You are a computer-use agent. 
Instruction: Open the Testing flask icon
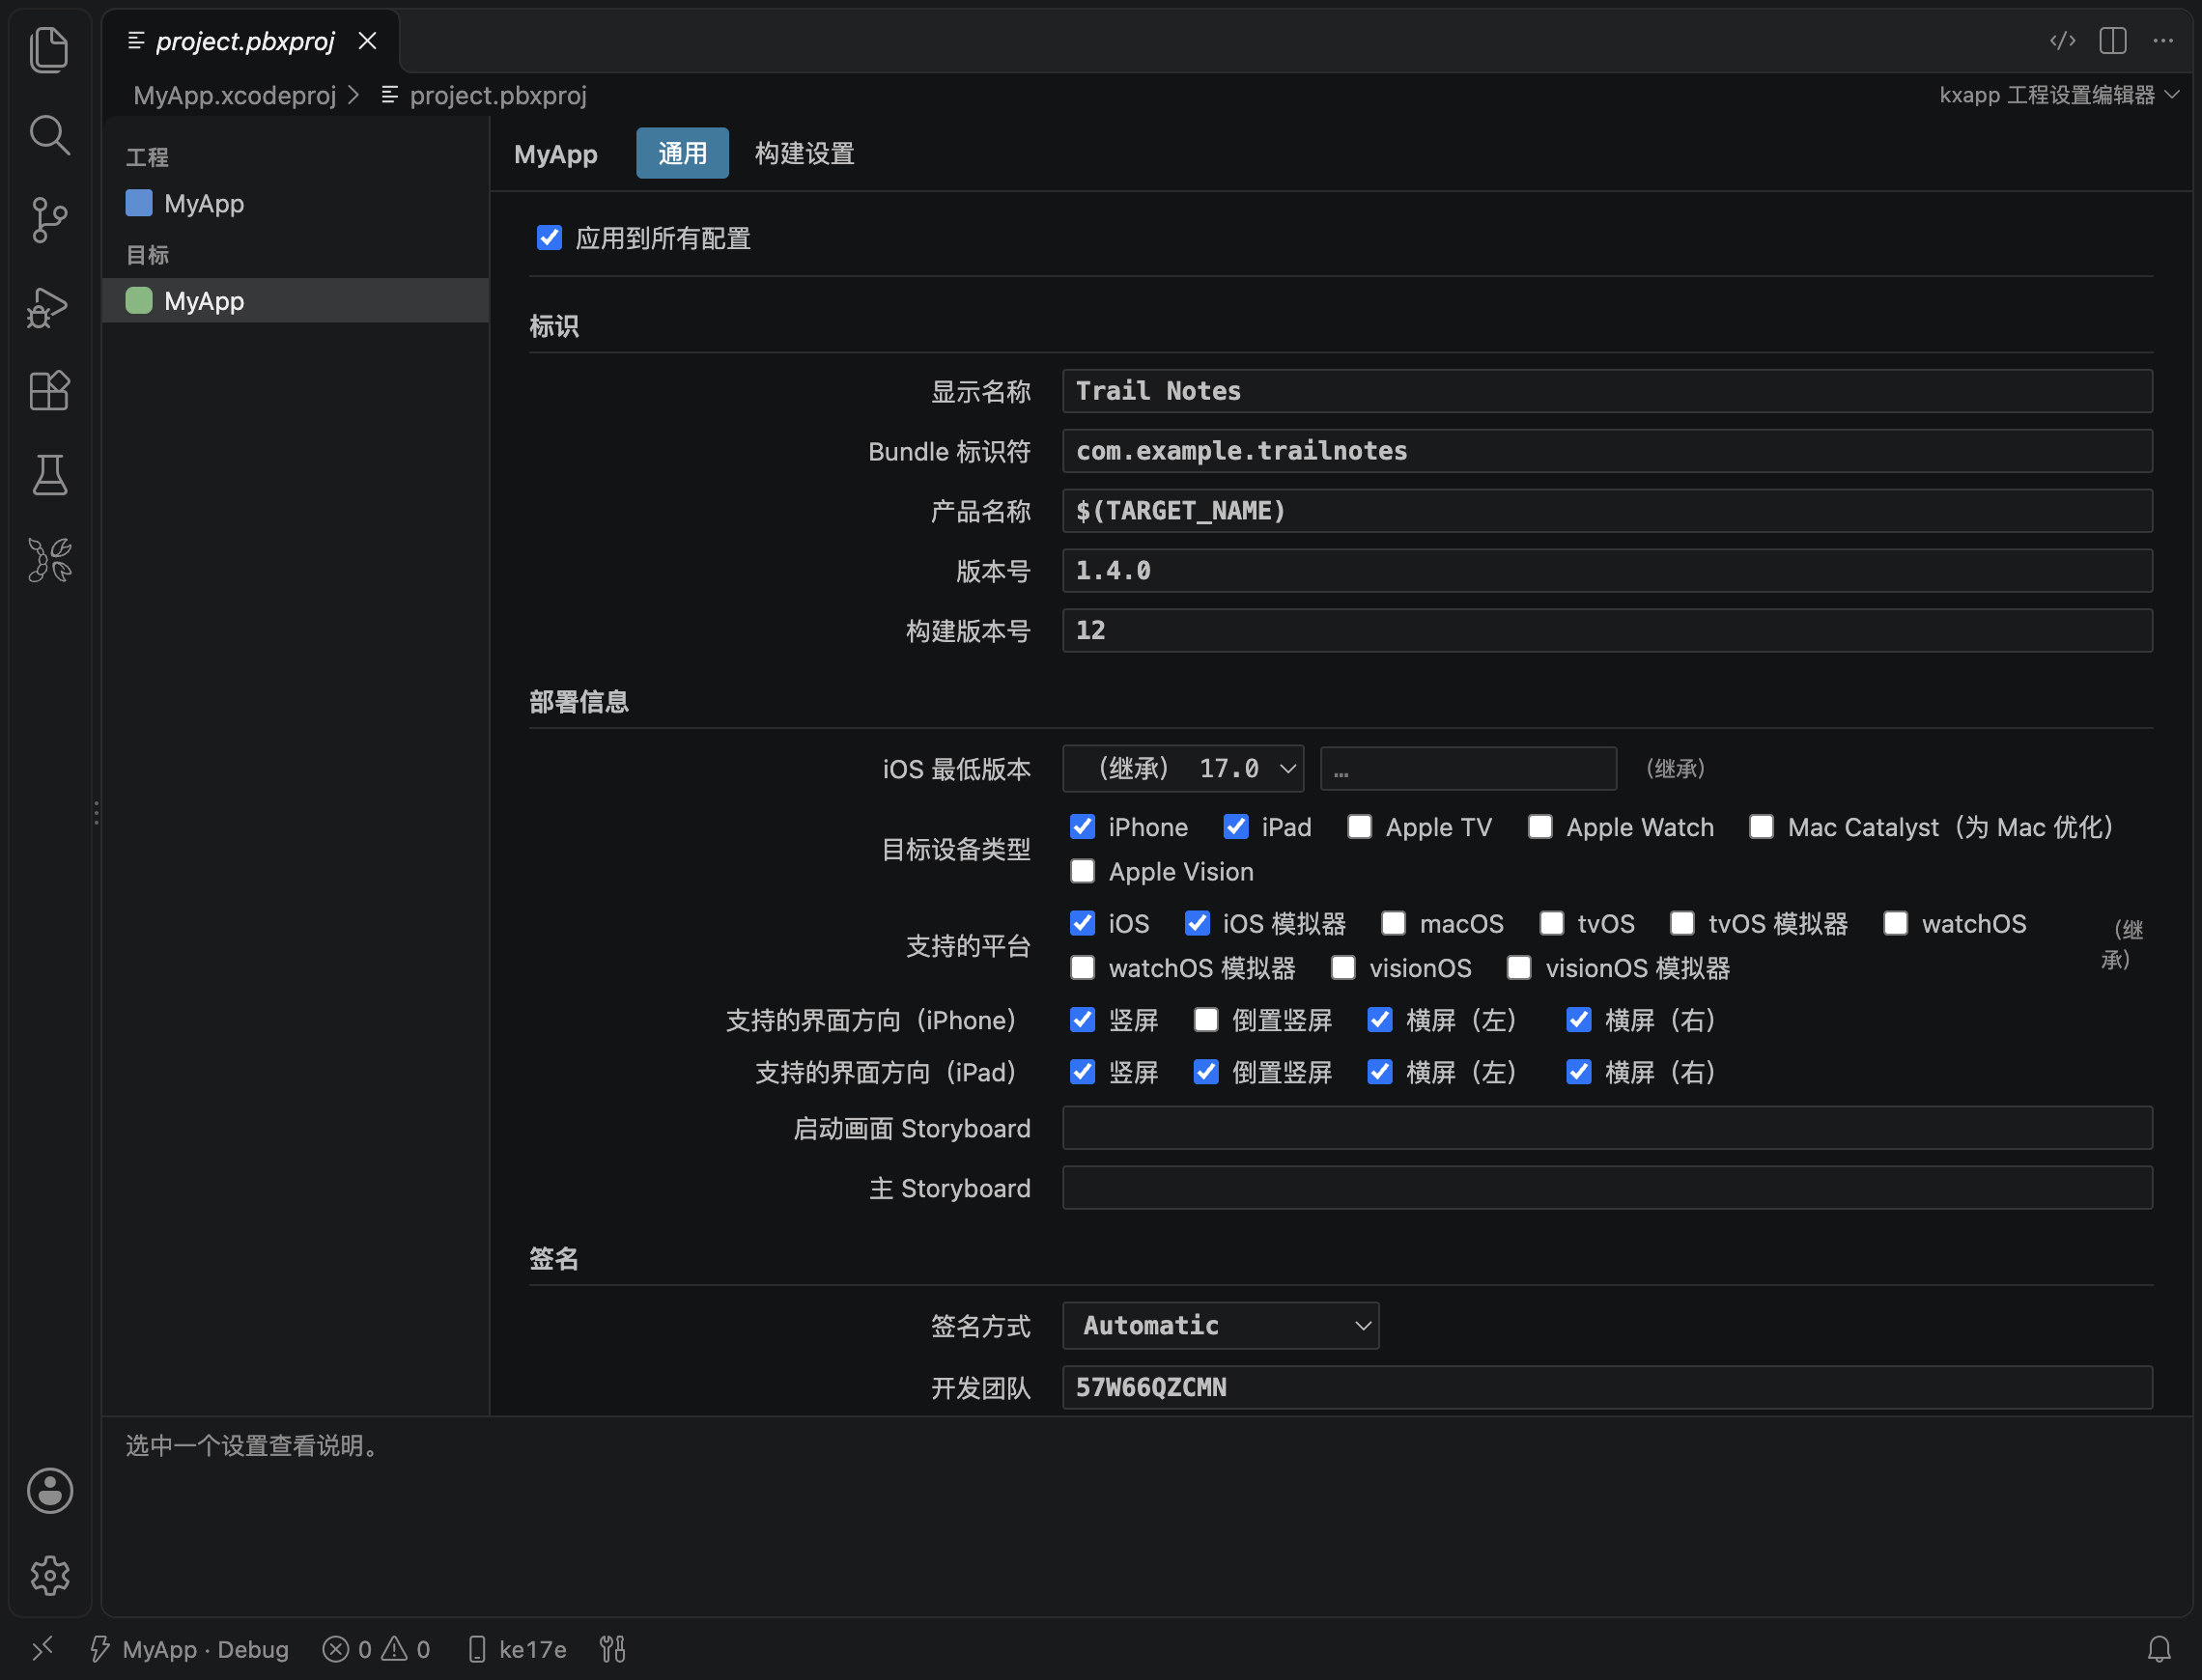(x=49, y=475)
